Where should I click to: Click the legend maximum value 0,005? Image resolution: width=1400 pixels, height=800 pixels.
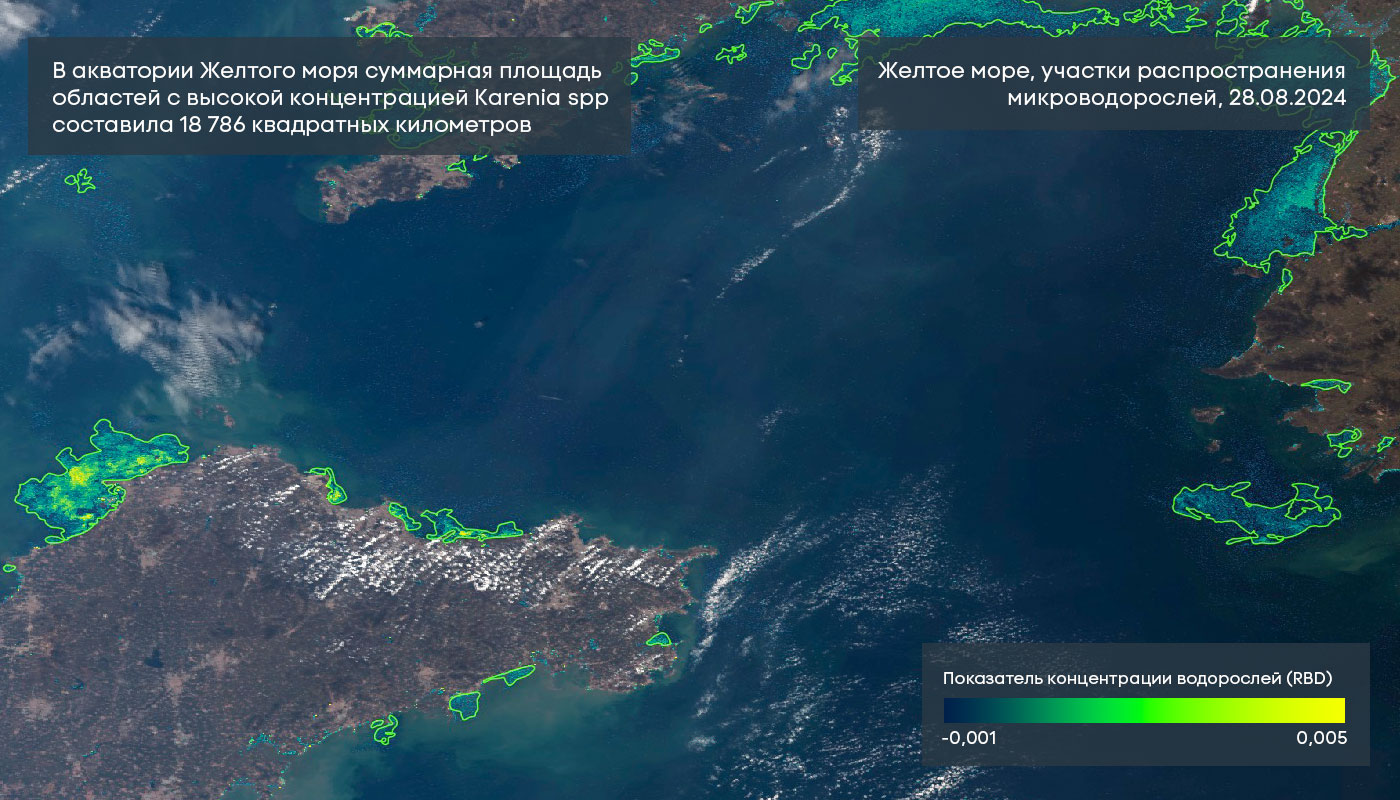point(1321,738)
